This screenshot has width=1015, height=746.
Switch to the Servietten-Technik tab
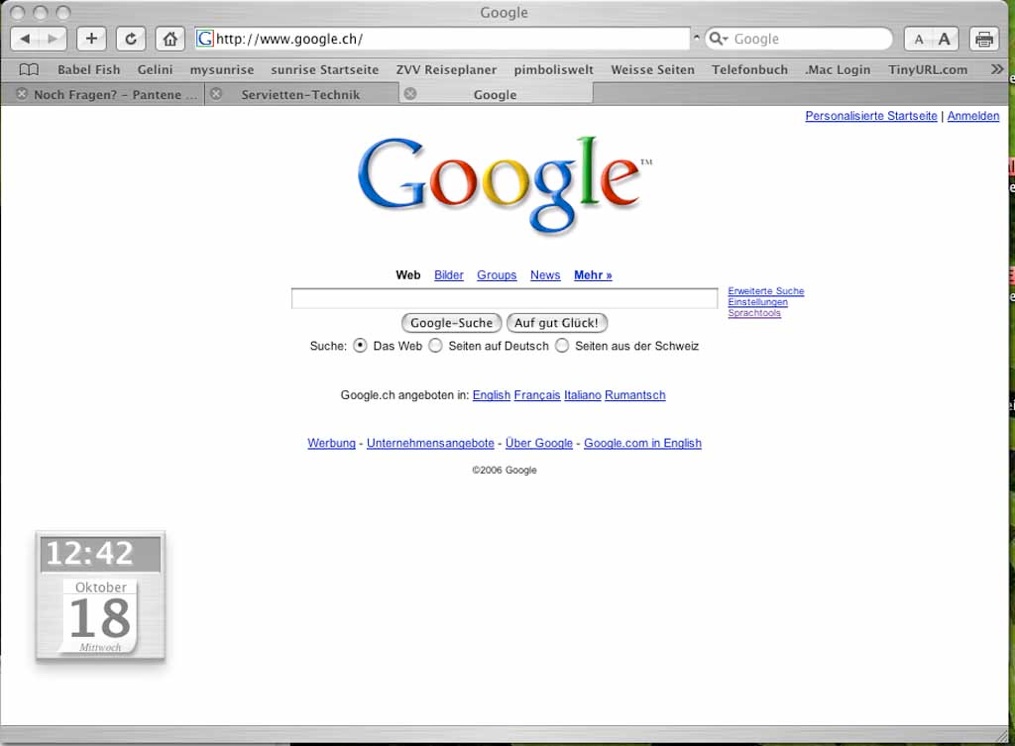click(x=300, y=95)
